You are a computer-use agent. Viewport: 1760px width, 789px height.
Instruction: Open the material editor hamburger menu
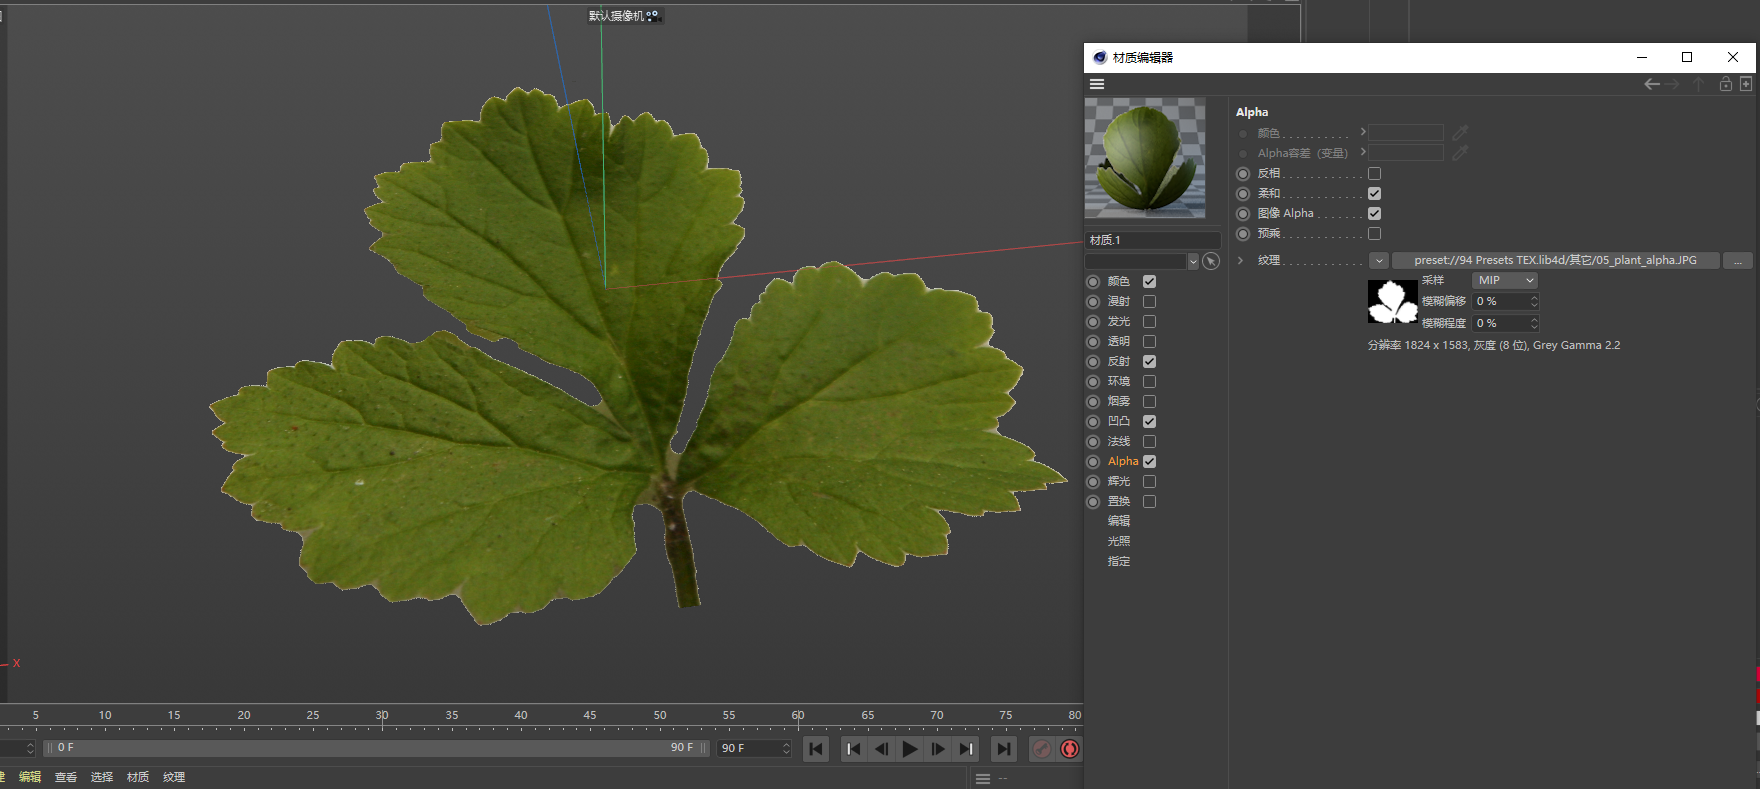pyautogui.click(x=1097, y=84)
